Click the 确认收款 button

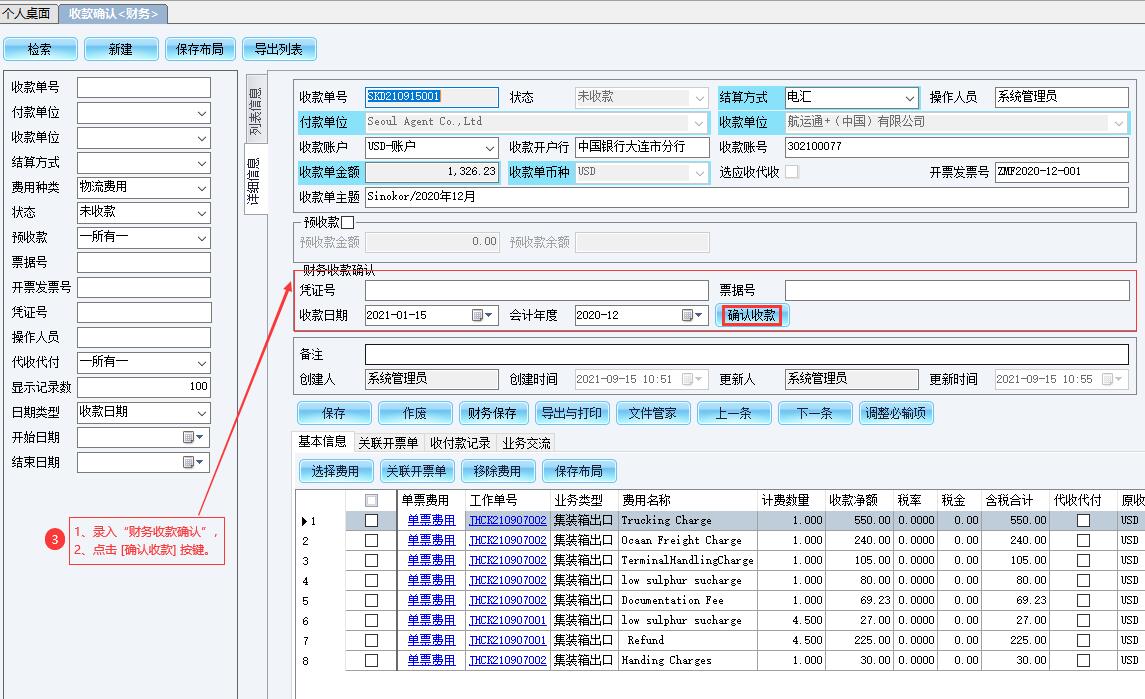[751, 315]
